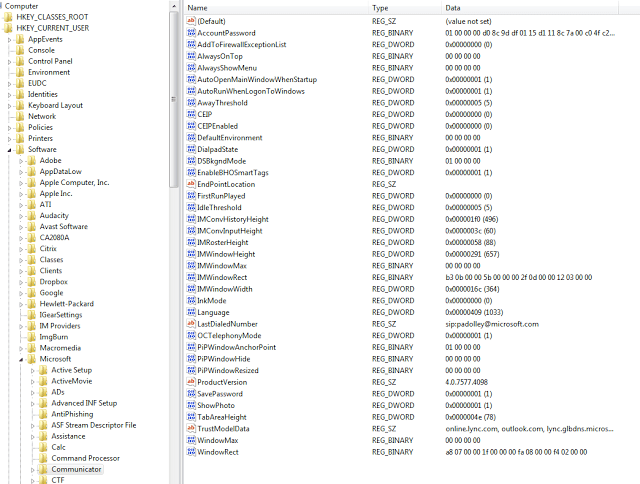Select the AutoRunWhenLogonToWindows value
Image resolution: width=640 pixels, height=484 pixels.
click(x=250, y=91)
